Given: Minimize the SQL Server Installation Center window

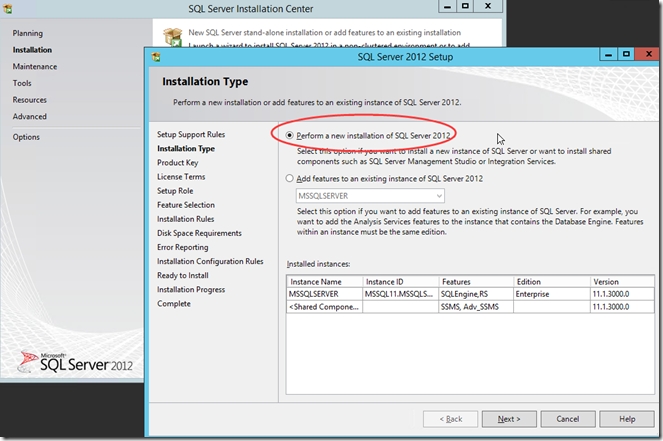Looking at the screenshot, I should pyautogui.click(x=447, y=6).
